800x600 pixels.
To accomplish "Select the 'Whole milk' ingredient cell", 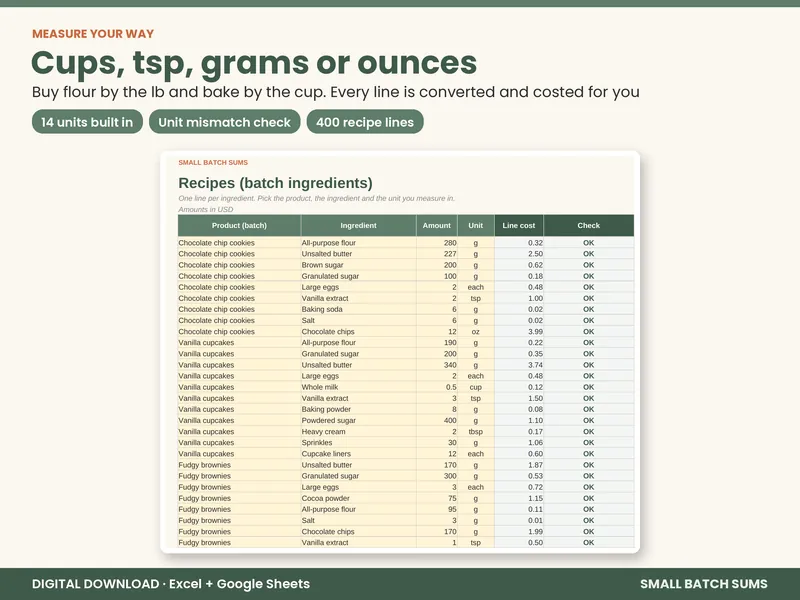I will [358, 387].
